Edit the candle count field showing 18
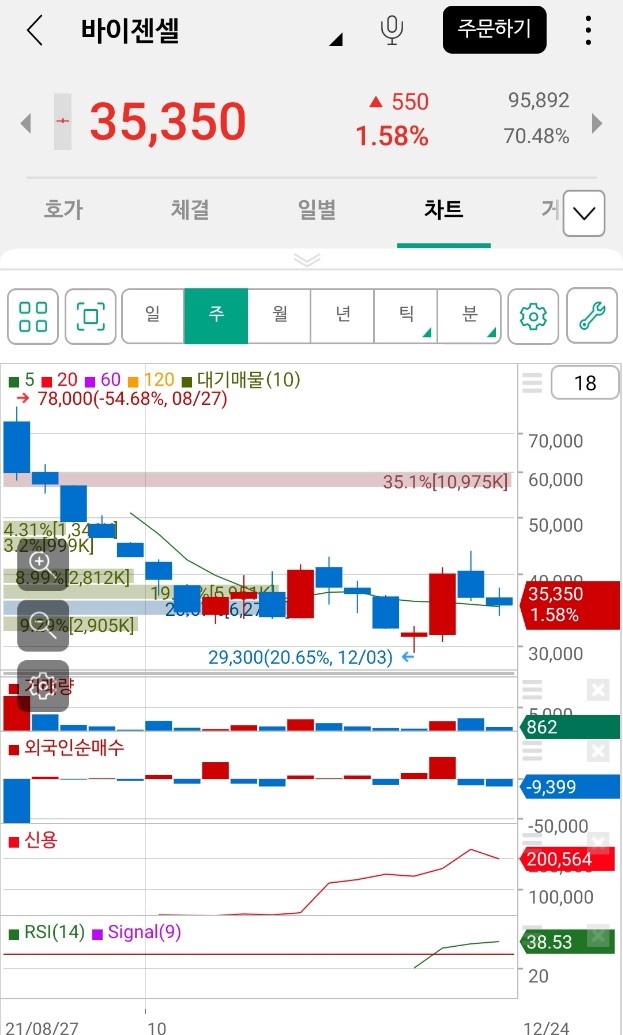Viewport: 623px width, 1035px height. pos(585,383)
